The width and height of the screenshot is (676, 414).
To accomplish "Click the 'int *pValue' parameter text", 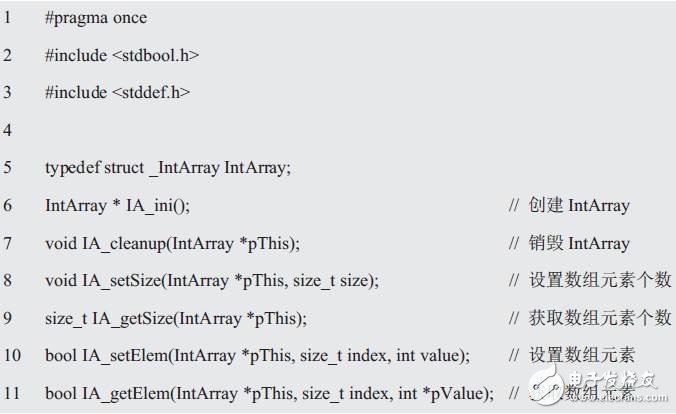I will tap(444, 394).
